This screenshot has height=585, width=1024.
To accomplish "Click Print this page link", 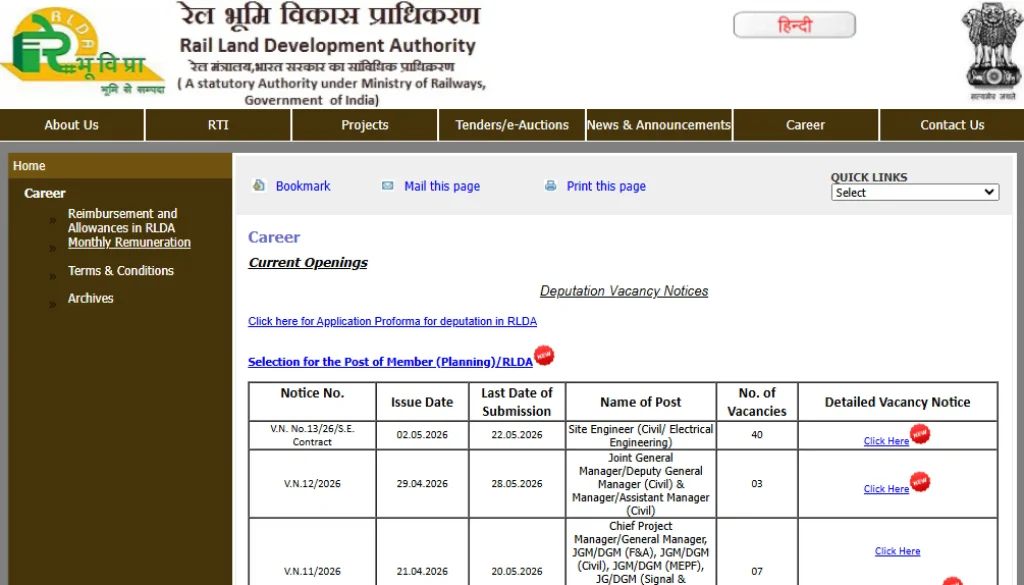I will point(606,186).
